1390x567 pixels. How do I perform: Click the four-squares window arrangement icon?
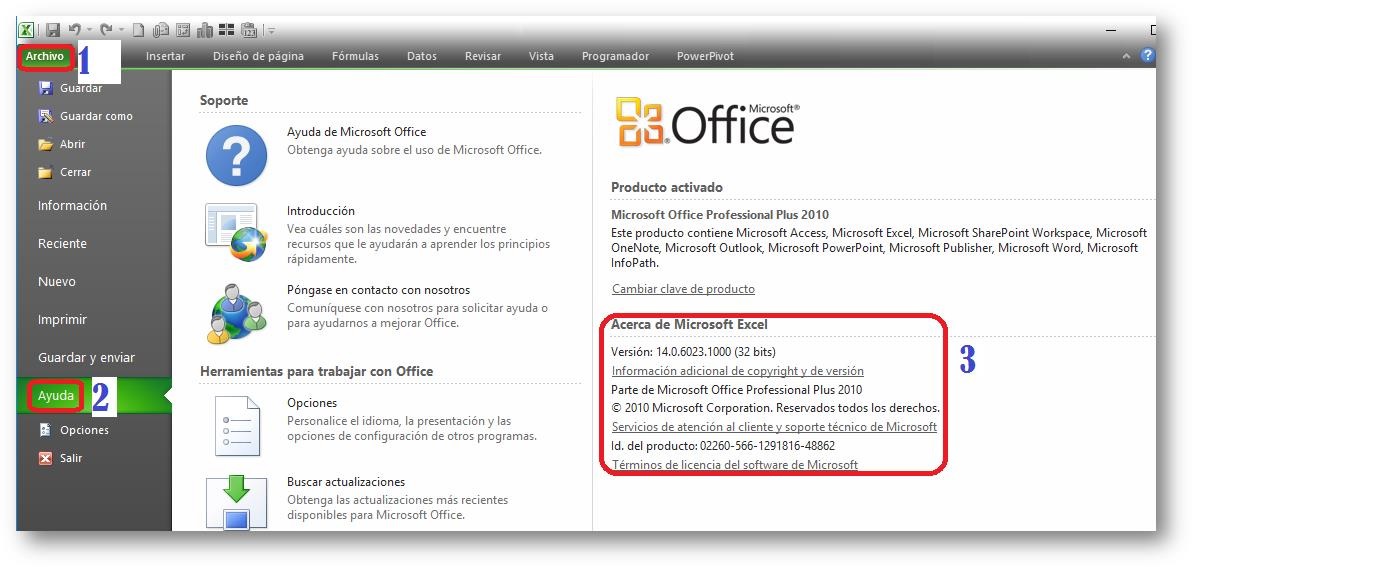227,31
